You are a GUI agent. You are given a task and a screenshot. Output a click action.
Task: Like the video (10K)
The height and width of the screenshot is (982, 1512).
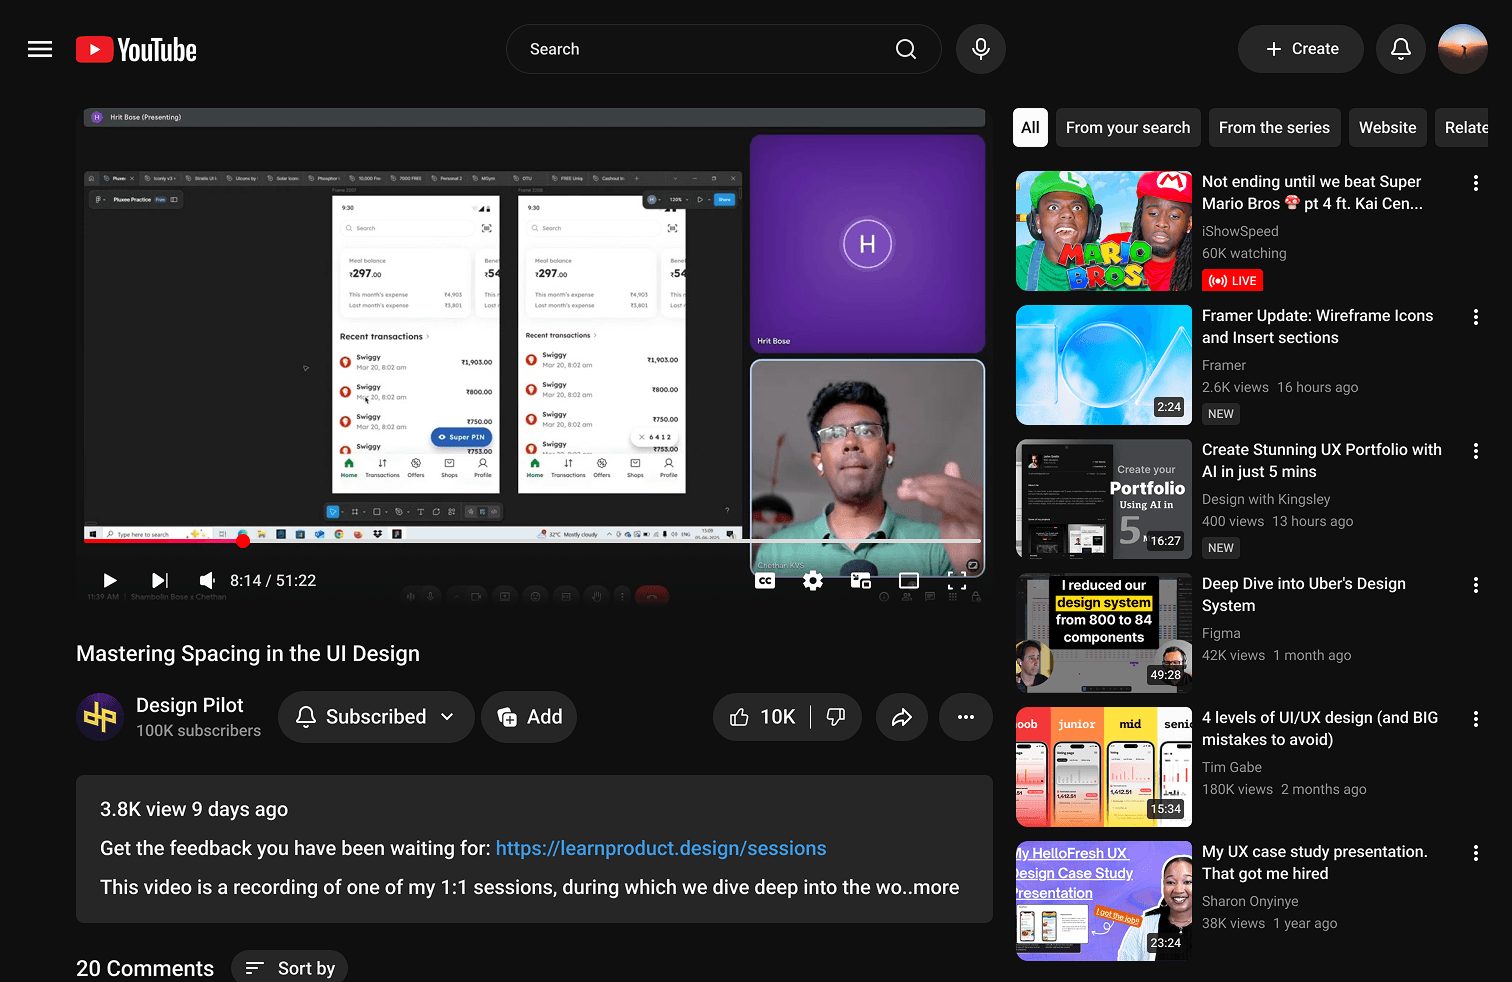click(x=762, y=717)
